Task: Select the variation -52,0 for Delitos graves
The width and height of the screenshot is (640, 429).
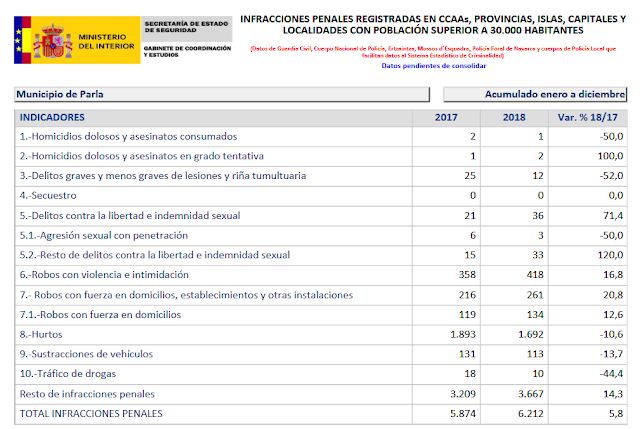Action: [x=611, y=176]
